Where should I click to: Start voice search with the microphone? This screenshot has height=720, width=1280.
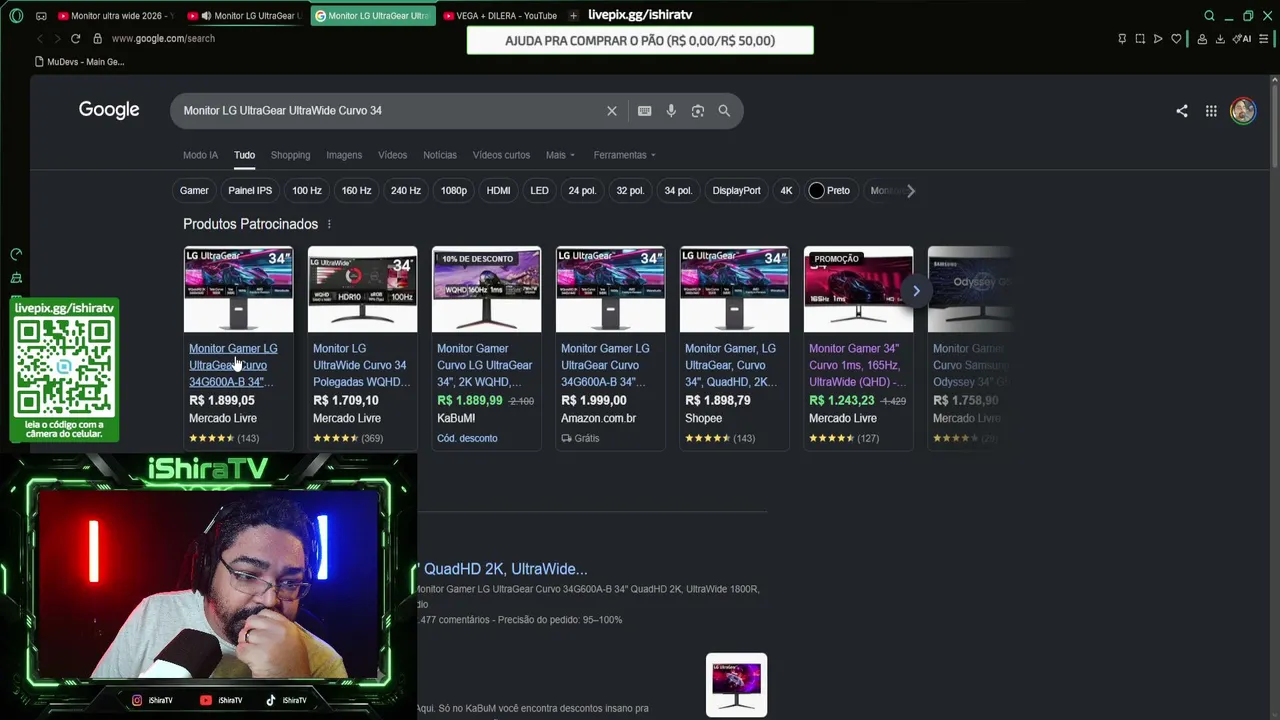tap(671, 111)
